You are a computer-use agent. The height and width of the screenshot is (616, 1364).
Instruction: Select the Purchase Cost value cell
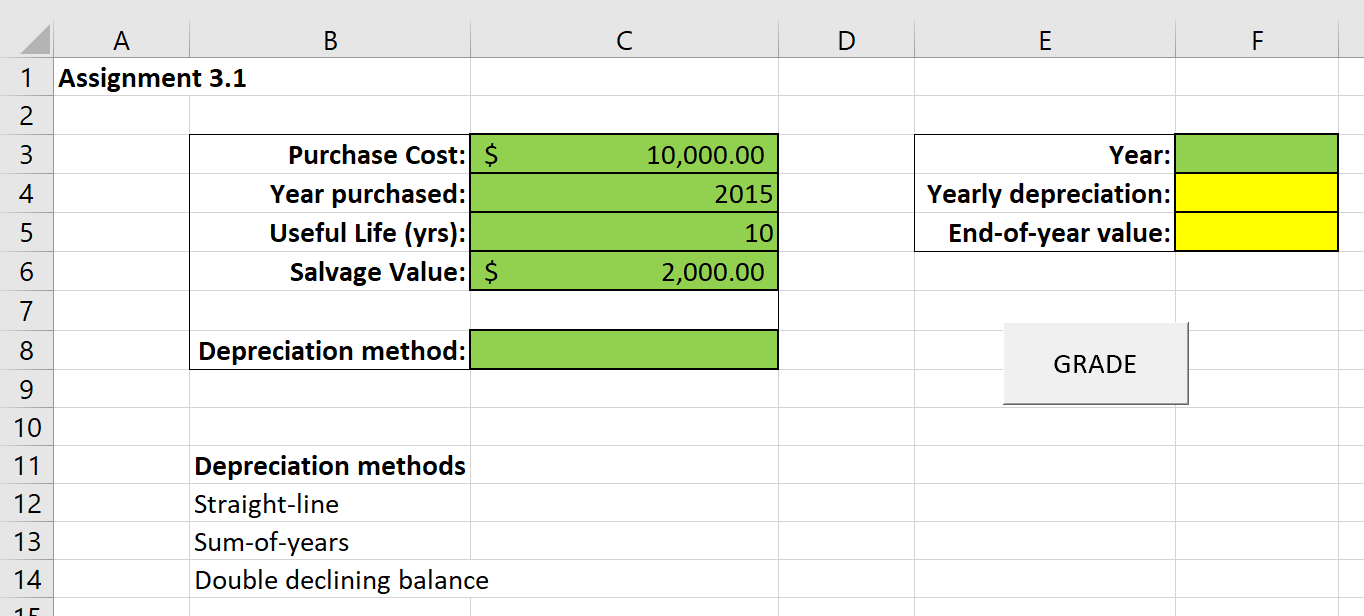tap(624, 154)
